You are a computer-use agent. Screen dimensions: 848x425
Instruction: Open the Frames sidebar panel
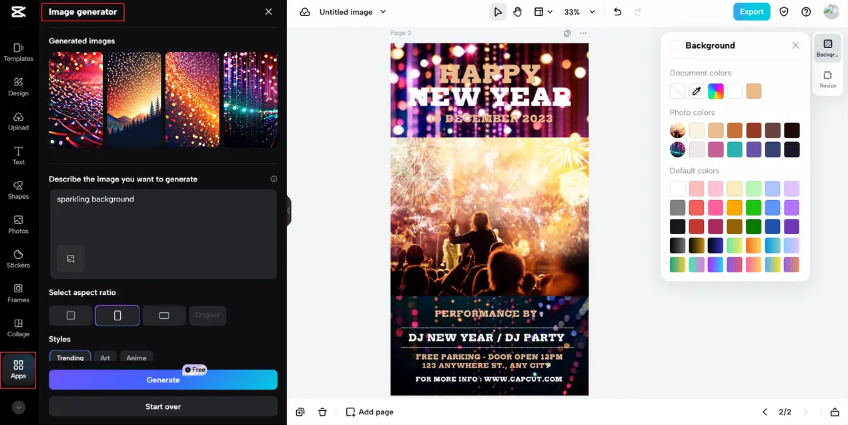coord(18,293)
